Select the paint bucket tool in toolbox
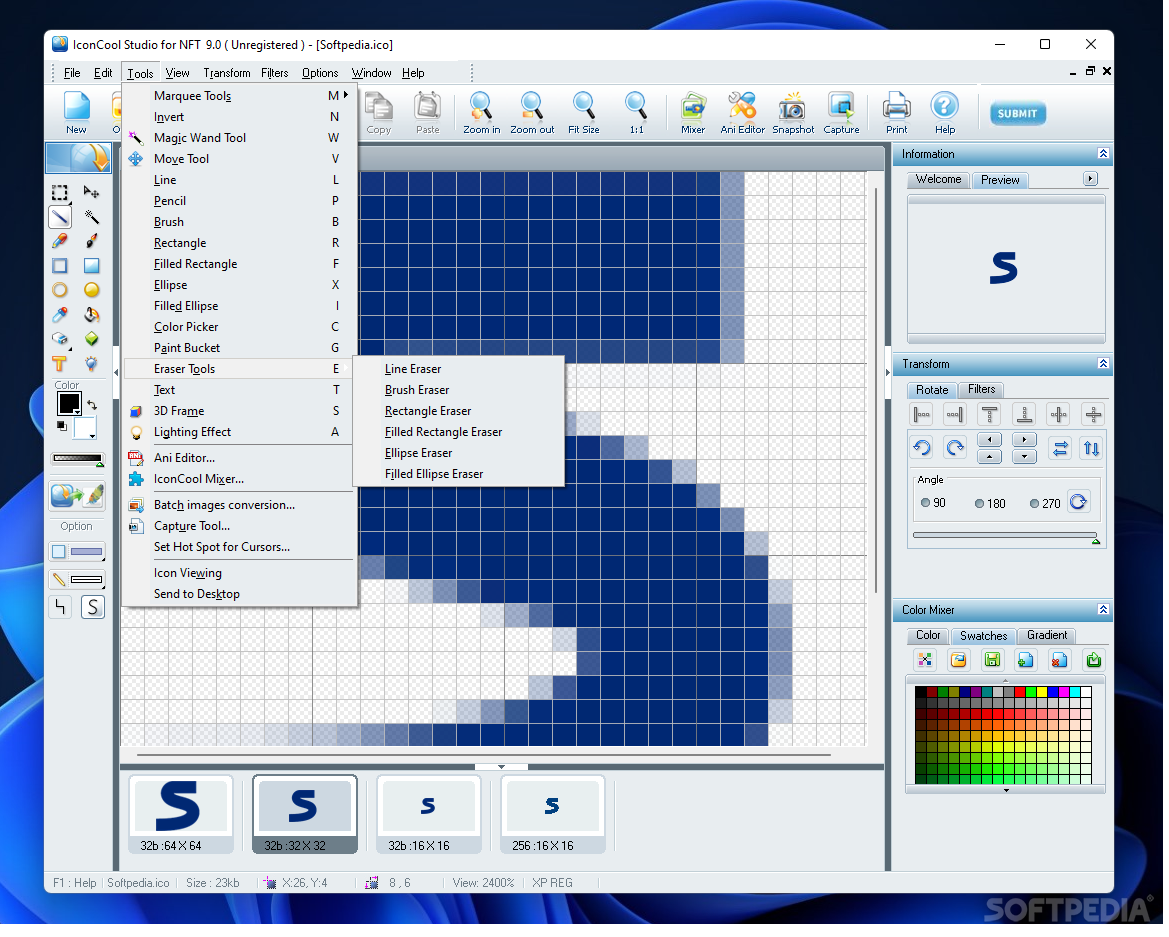 coord(92,315)
